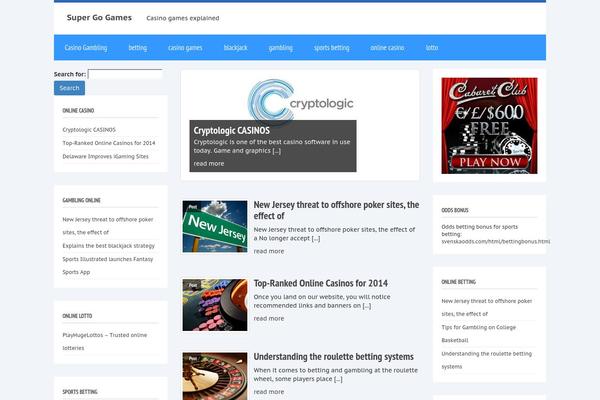Go to casino games in the nav bar
Screen dimensions: 600x400
click(185, 47)
